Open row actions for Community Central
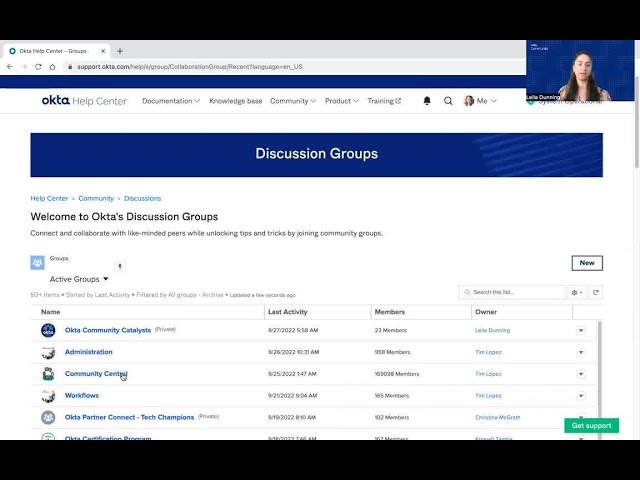Screen dimensions: 640x480 point(581,374)
